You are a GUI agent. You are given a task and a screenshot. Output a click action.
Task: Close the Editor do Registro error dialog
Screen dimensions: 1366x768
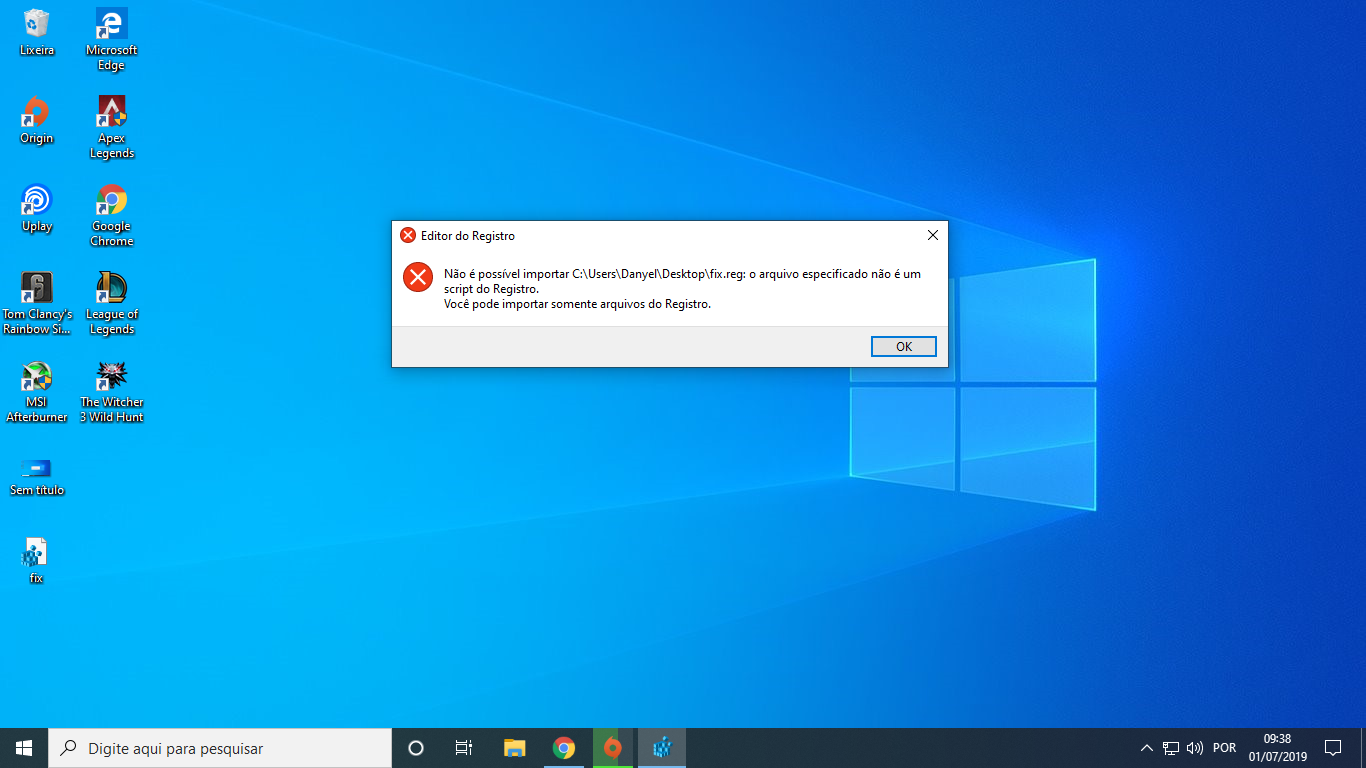933,235
